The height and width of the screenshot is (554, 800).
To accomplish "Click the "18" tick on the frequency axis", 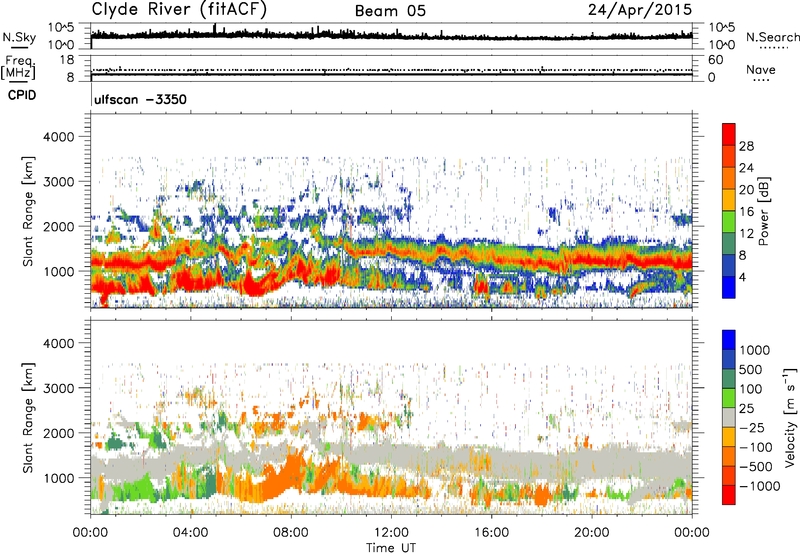I will (x=67, y=60).
